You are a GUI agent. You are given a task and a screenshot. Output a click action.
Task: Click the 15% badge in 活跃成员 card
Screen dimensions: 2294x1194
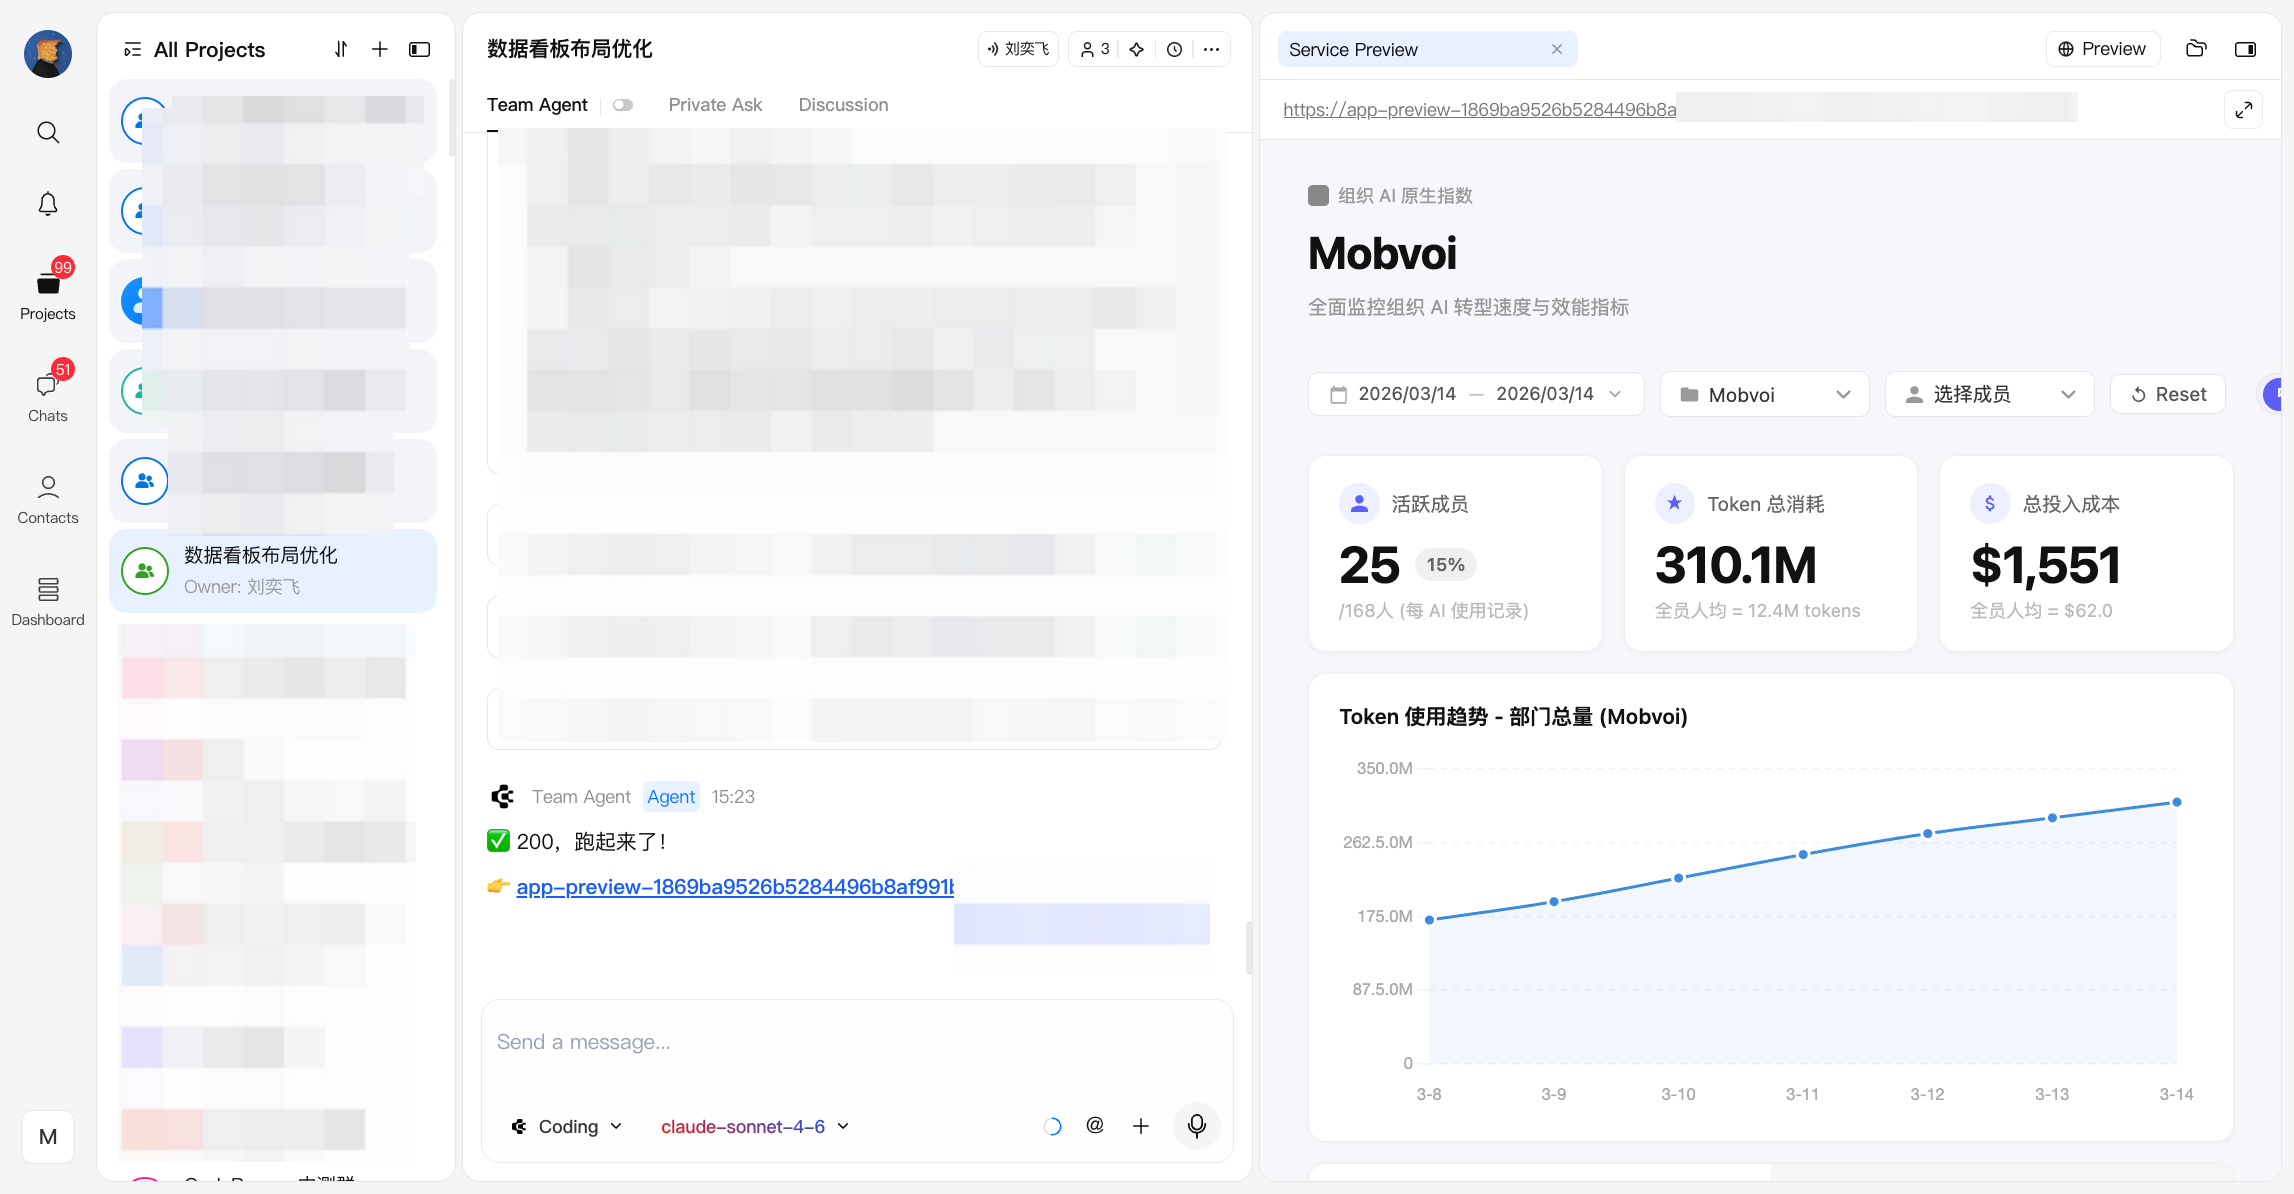pyautogui.click(x=1446, y=565)
